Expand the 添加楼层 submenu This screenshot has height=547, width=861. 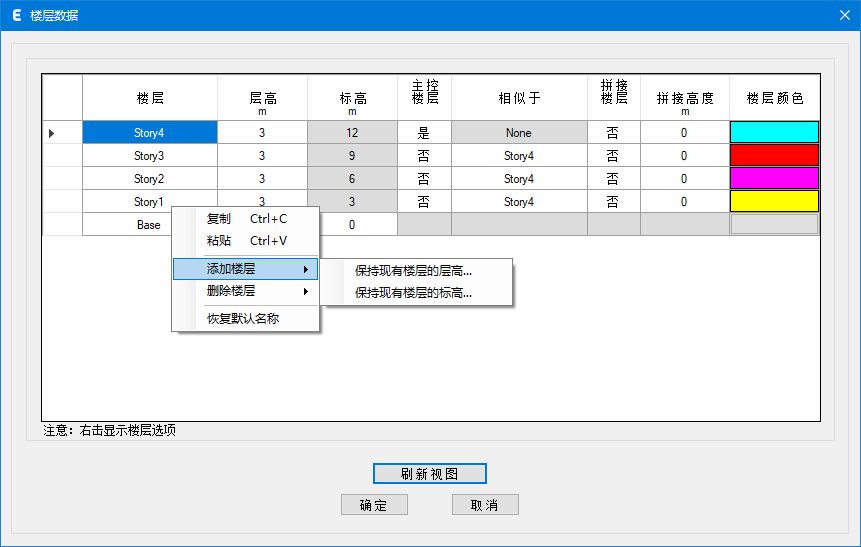(x=245, y=269)
